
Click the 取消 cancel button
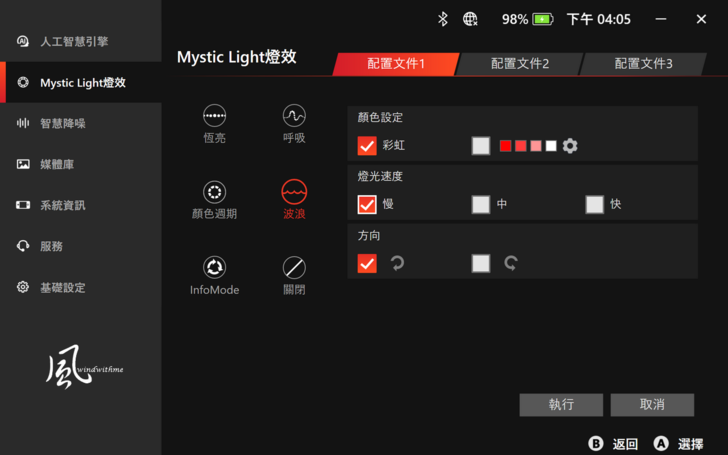click(652, 404)
